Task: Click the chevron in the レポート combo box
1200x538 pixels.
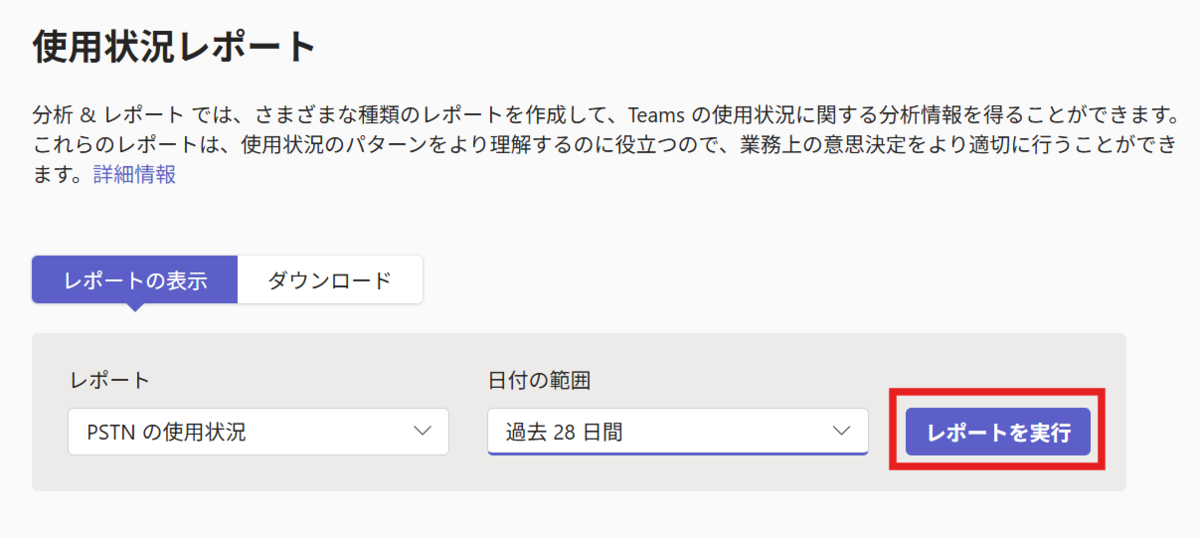Action: (422, 432)
